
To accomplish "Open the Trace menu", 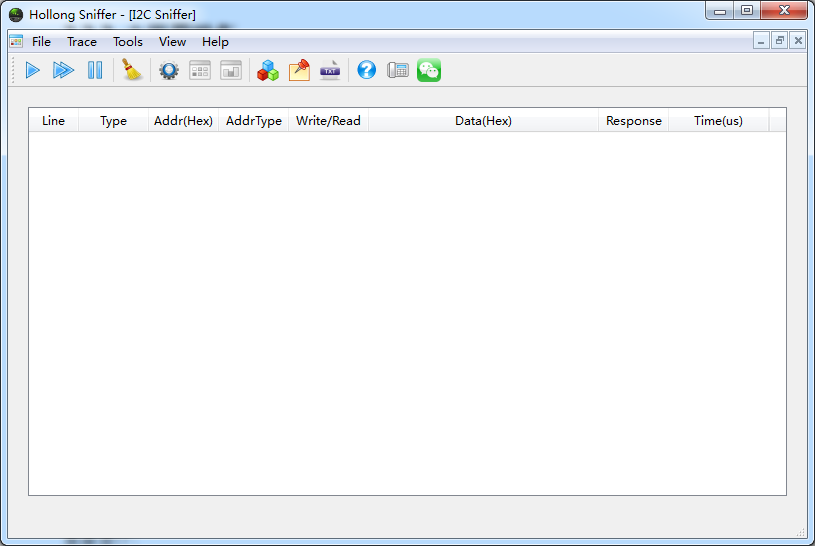I will point(82,42).
